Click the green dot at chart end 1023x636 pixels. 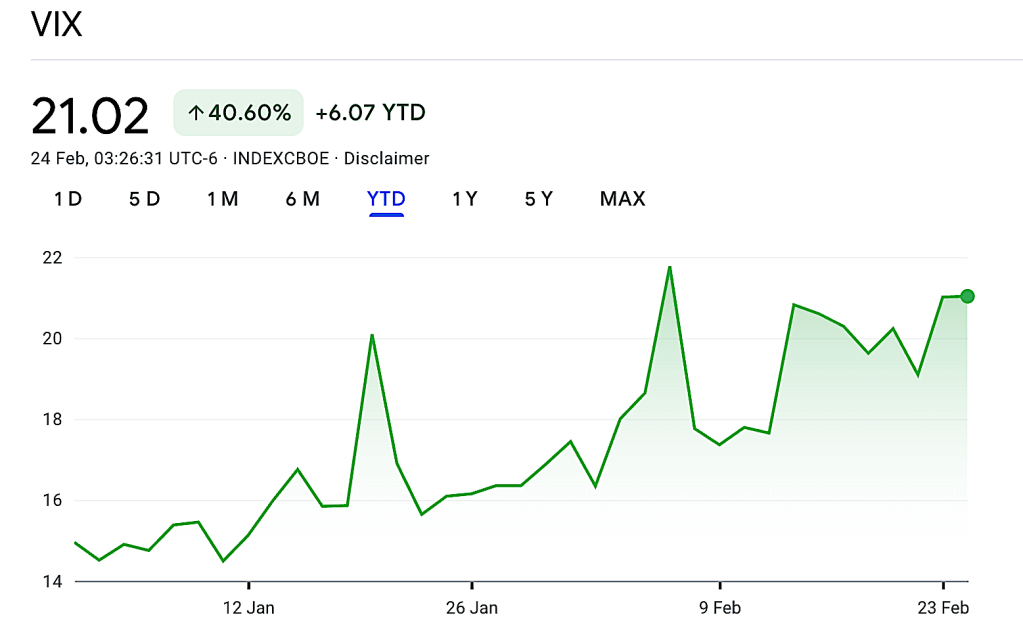967,296
